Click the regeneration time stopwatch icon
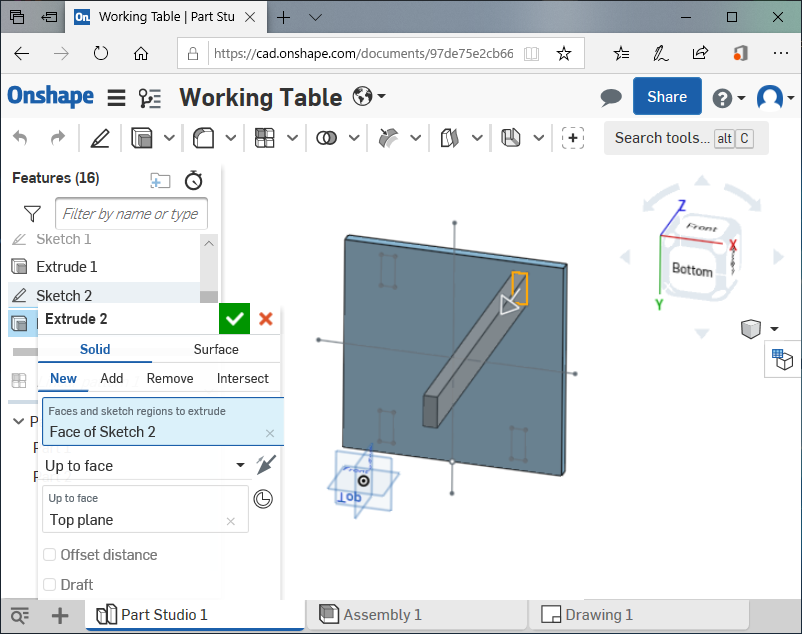 [194, 180]
